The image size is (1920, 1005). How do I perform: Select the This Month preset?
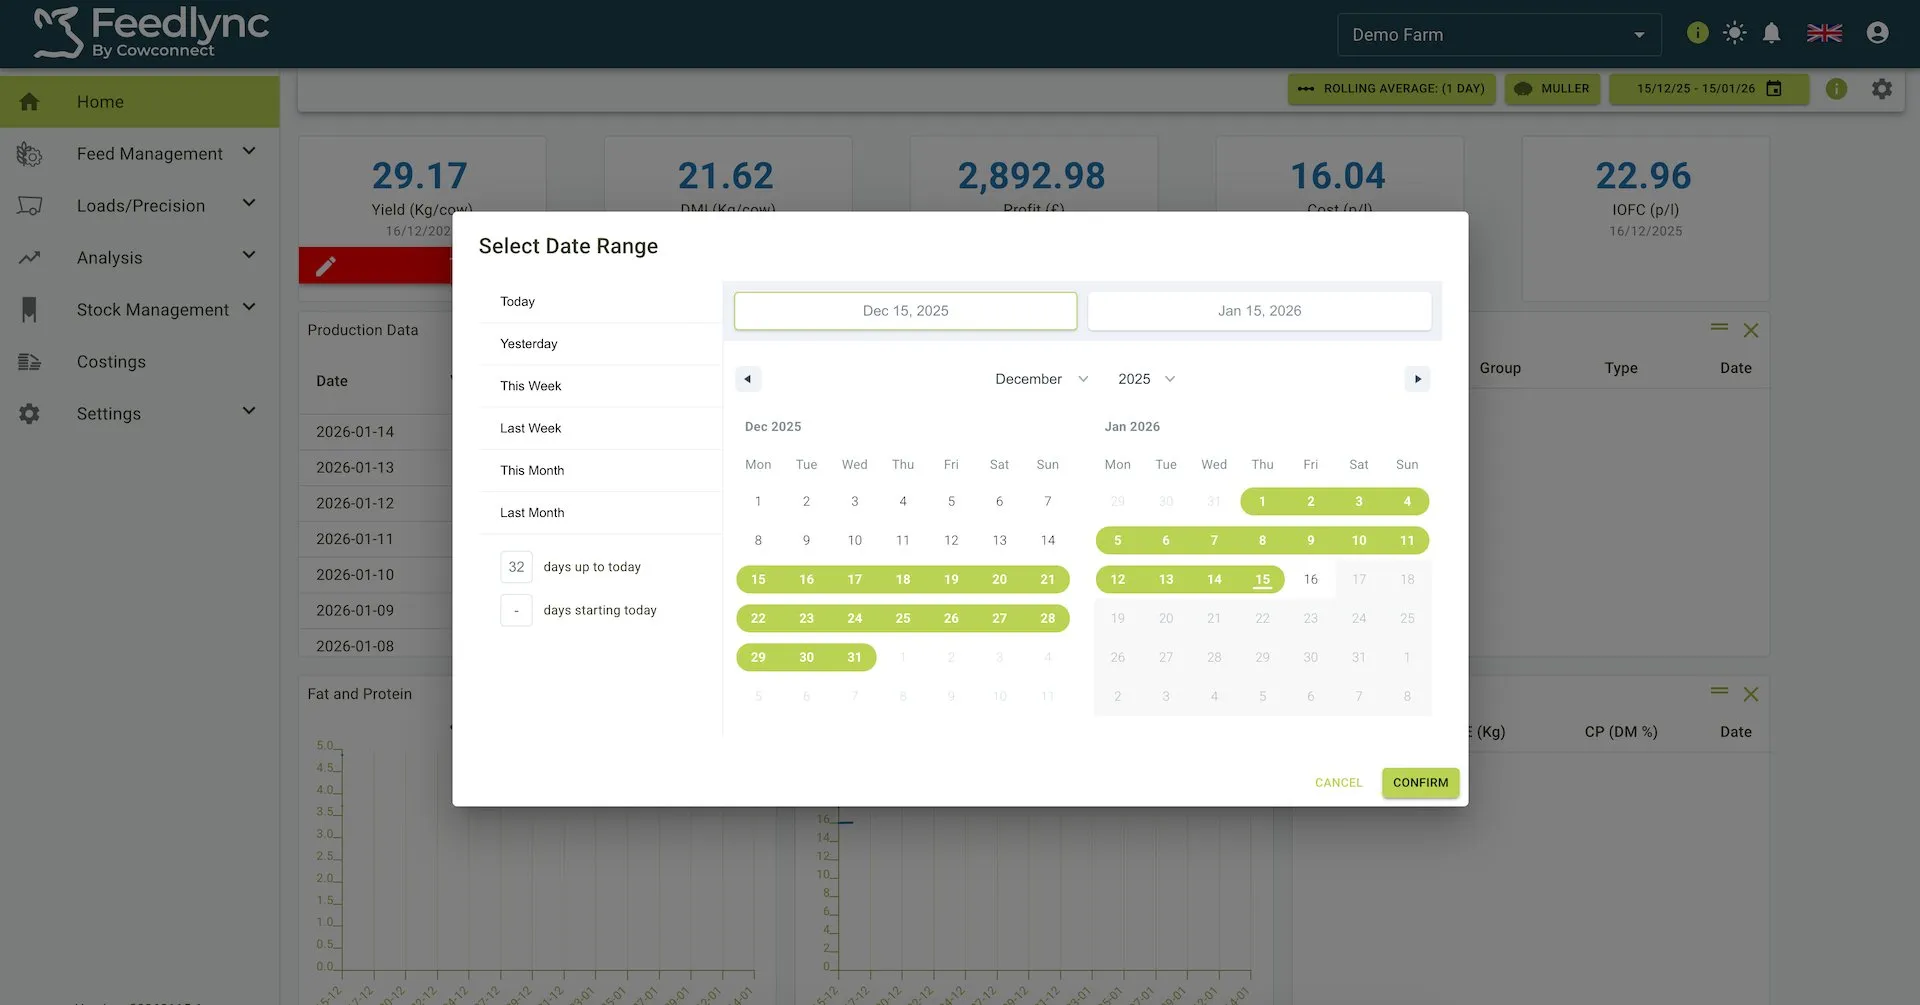(600, 470)
